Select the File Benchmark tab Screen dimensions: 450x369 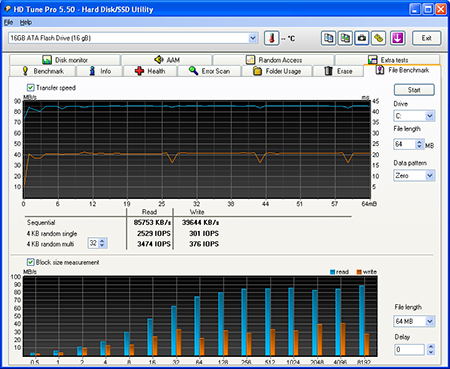point(402,70)
